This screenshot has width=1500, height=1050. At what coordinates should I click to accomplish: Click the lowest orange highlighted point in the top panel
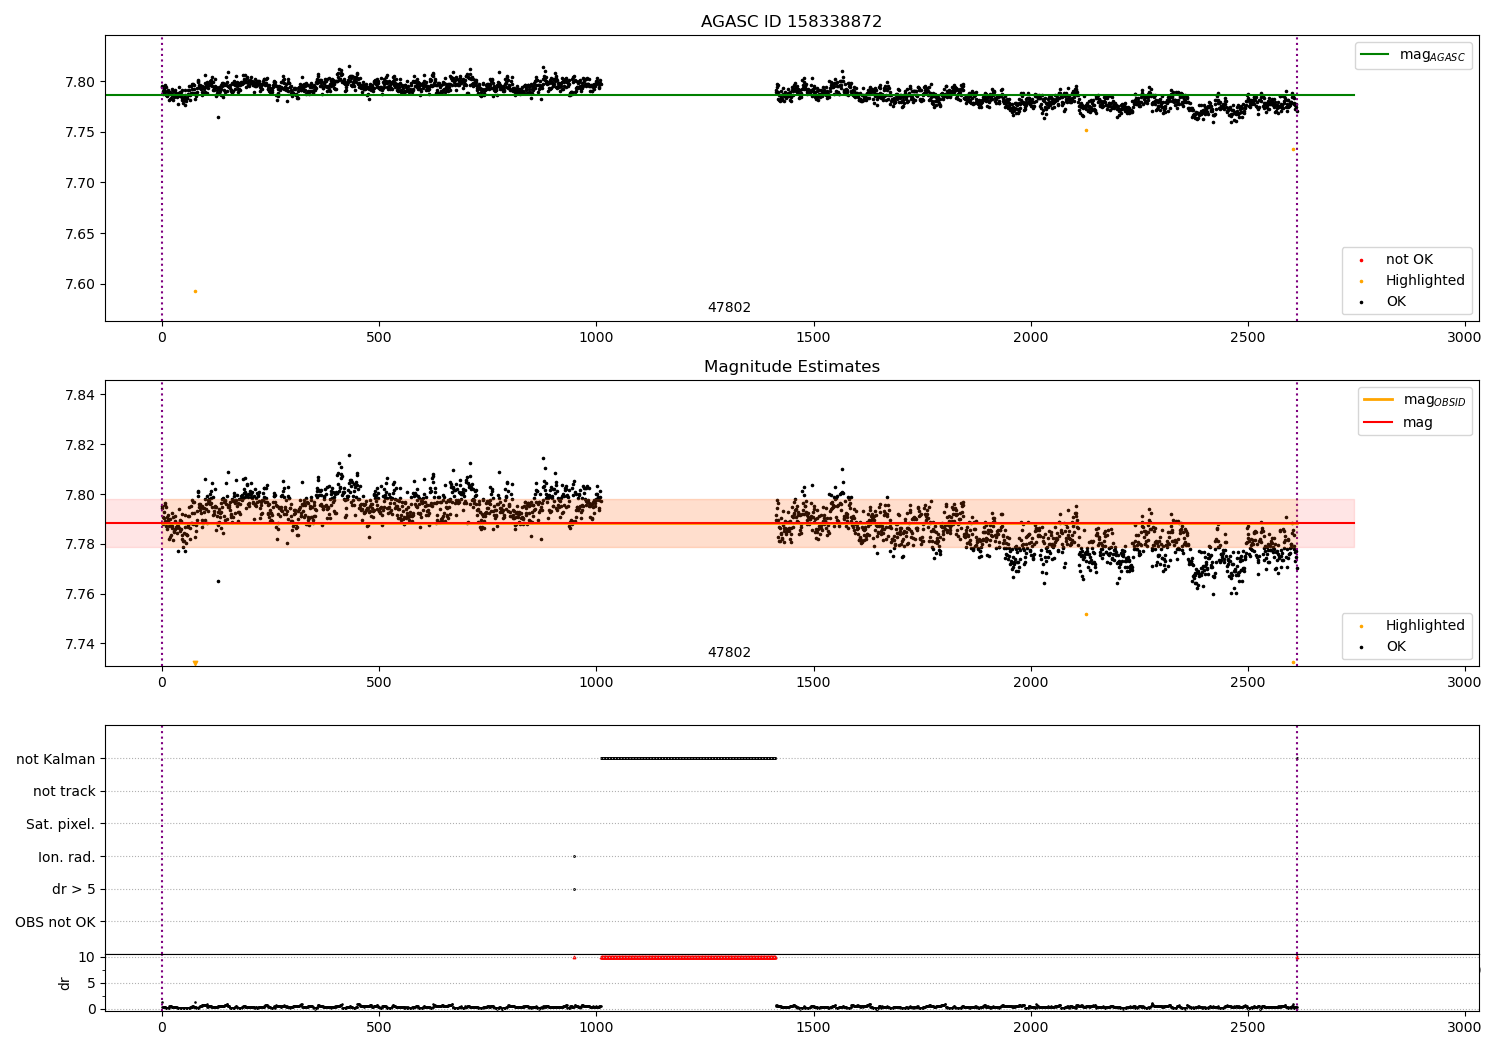[x=195, y=291]
